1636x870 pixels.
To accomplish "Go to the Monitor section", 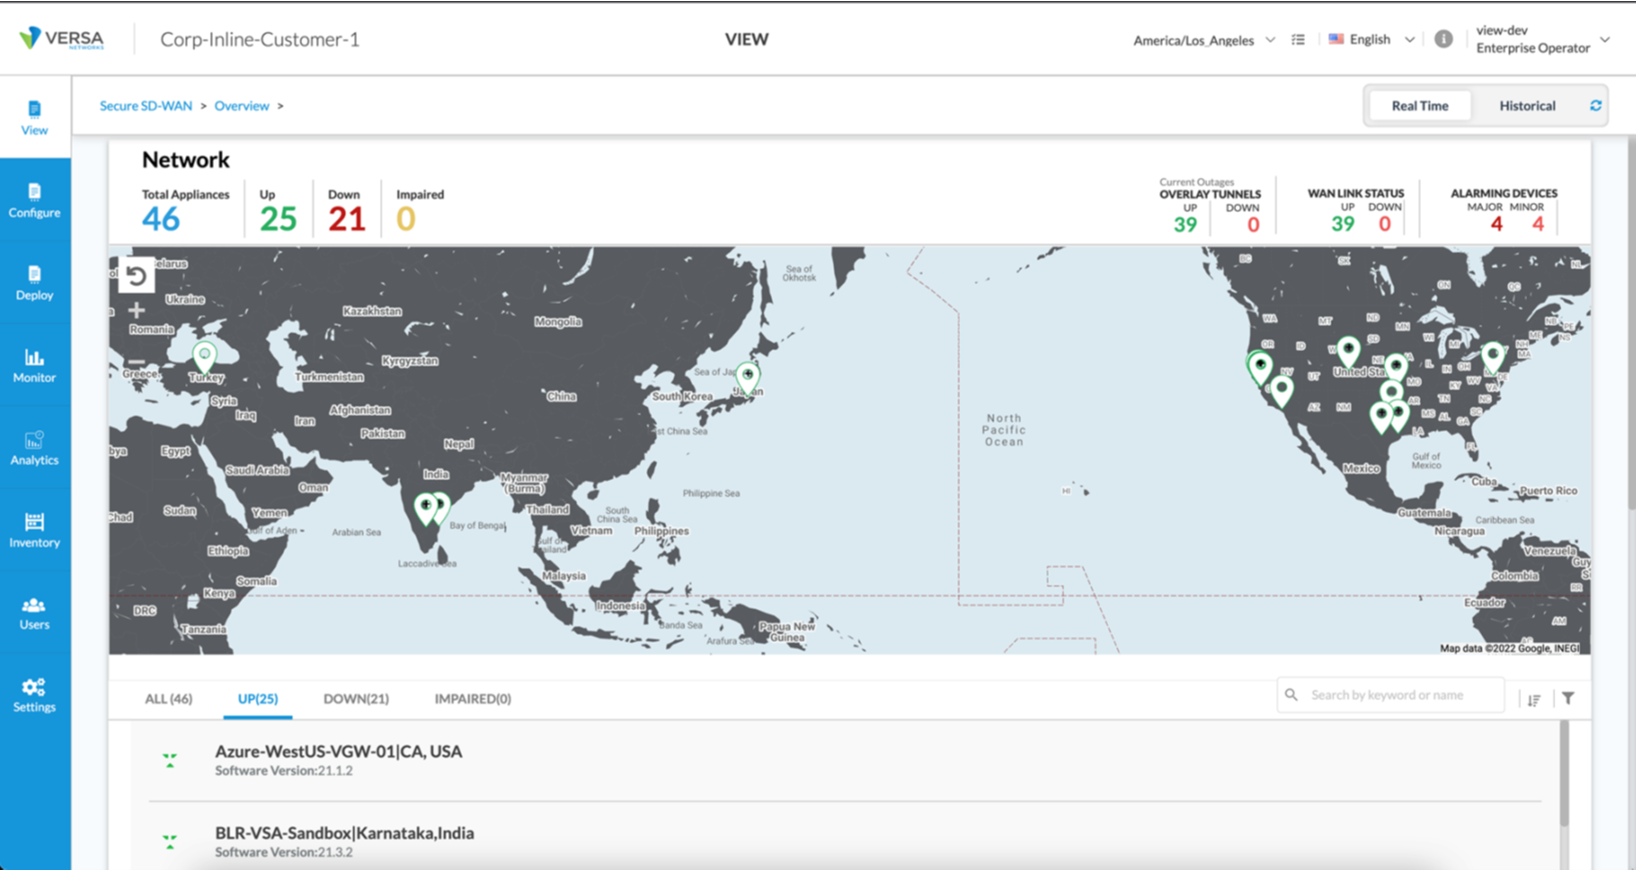I will 35,365.
